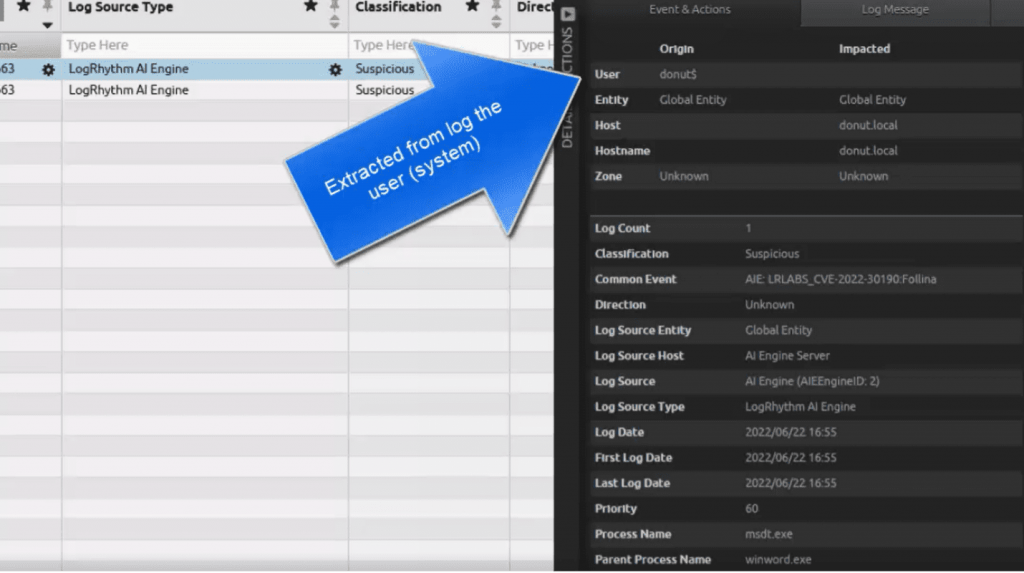Screen dimensions: 1024x573
Task: Click the Last Log Date value
Action: click(790, 483)
